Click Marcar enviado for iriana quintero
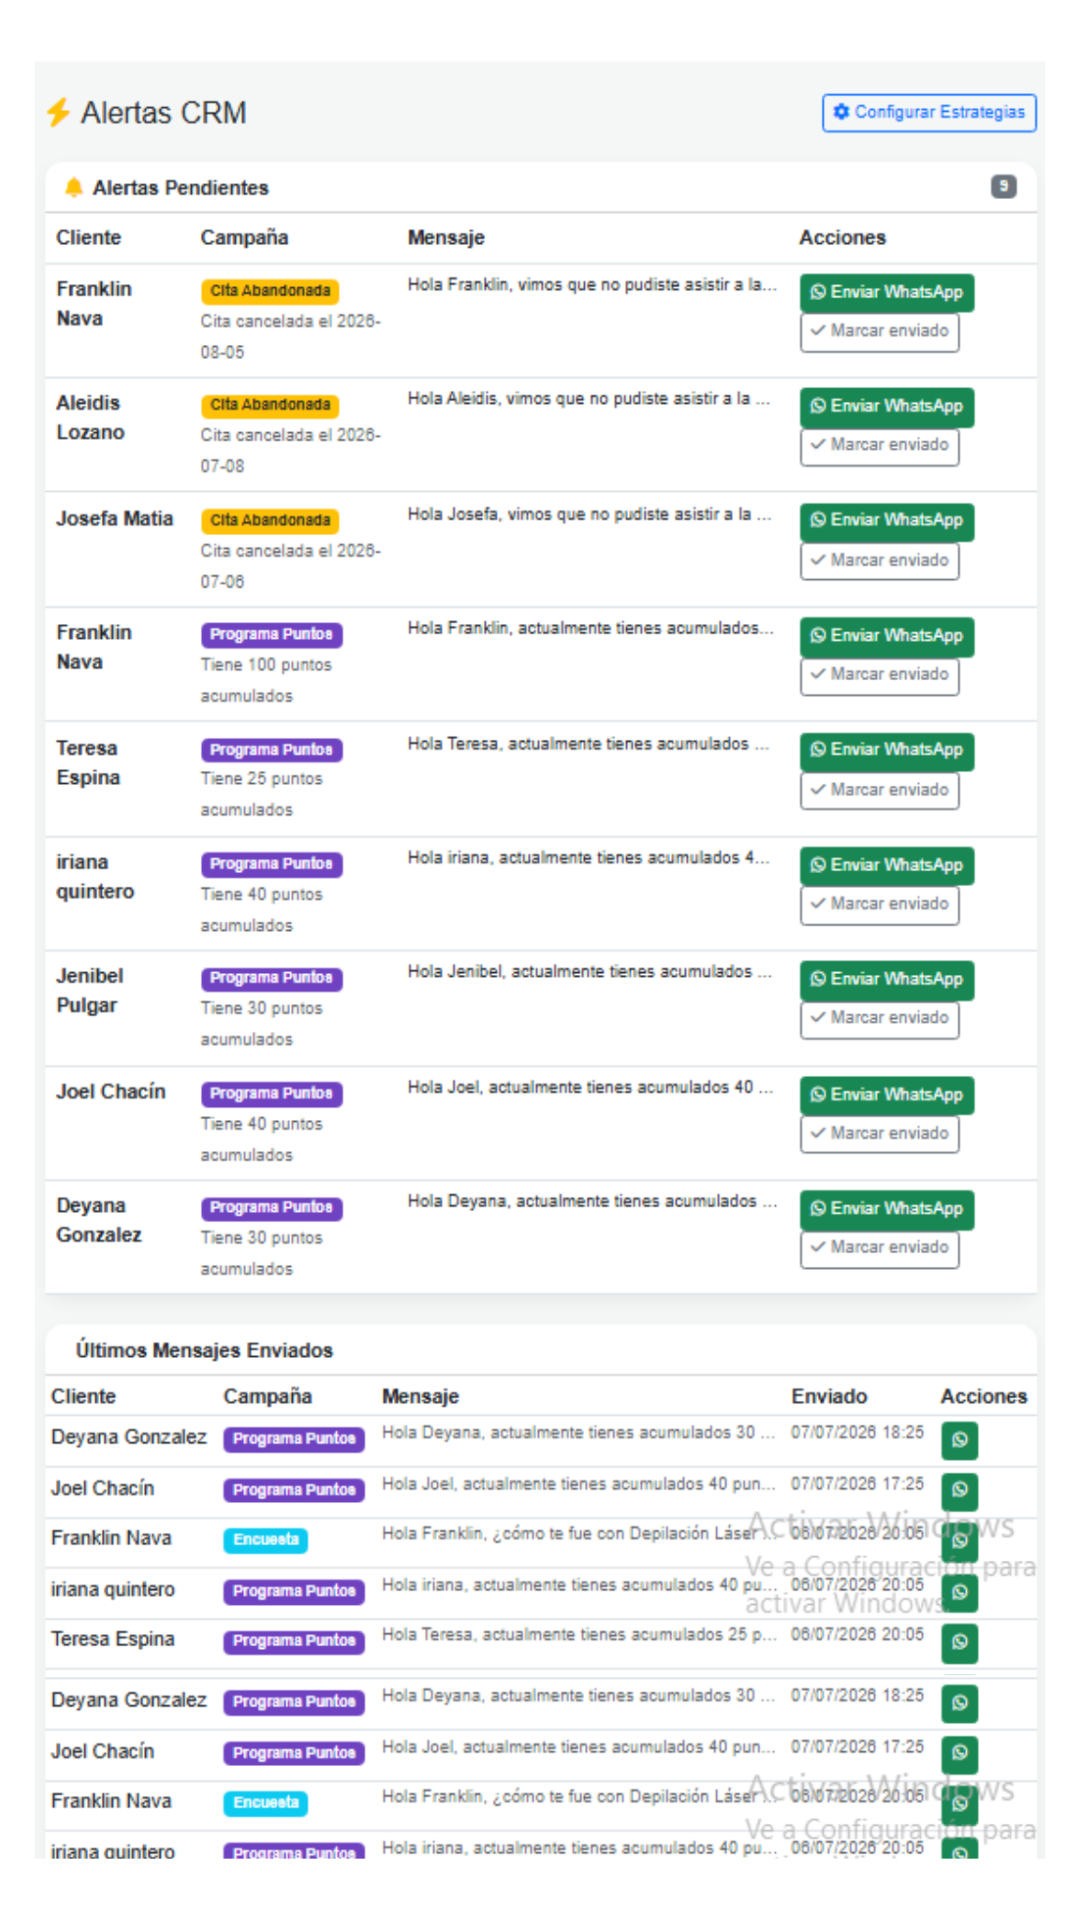 (x=880, y=904)
